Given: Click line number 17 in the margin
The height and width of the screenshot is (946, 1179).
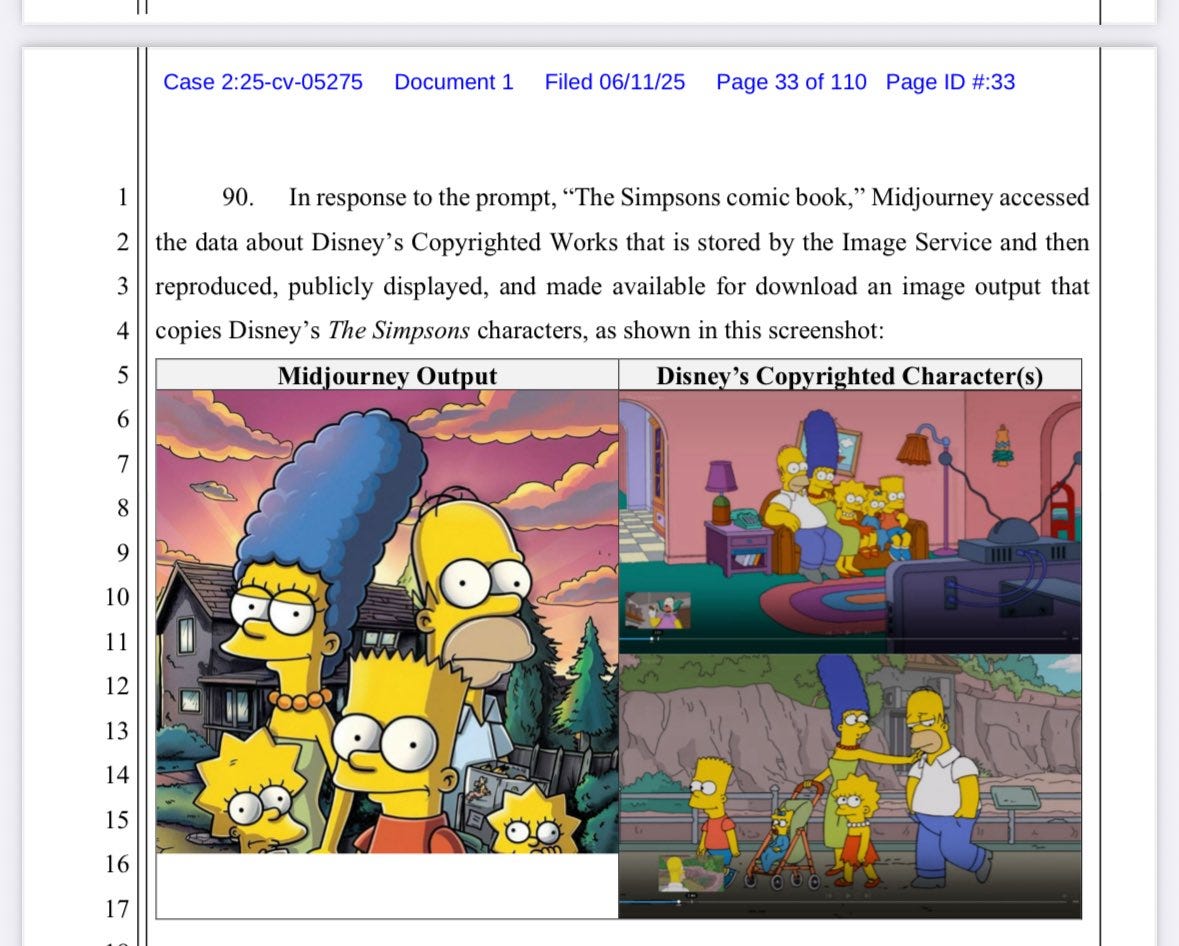Looking at the screenshot, I should tap(117, 909).
